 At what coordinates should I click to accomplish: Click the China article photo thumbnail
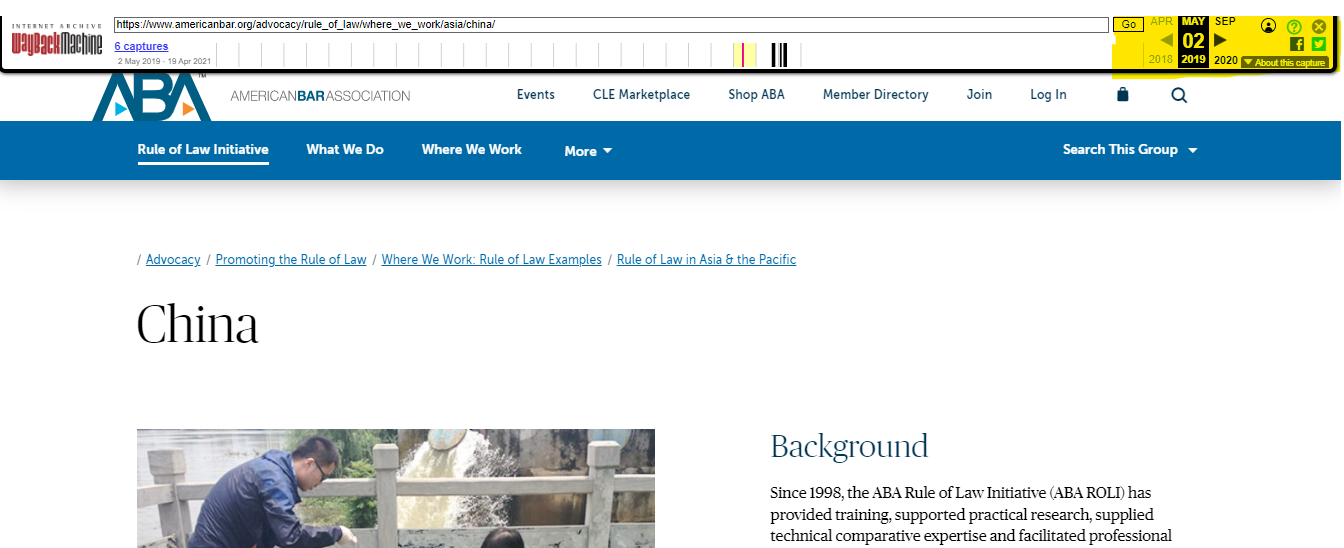(x=396, y=489)
